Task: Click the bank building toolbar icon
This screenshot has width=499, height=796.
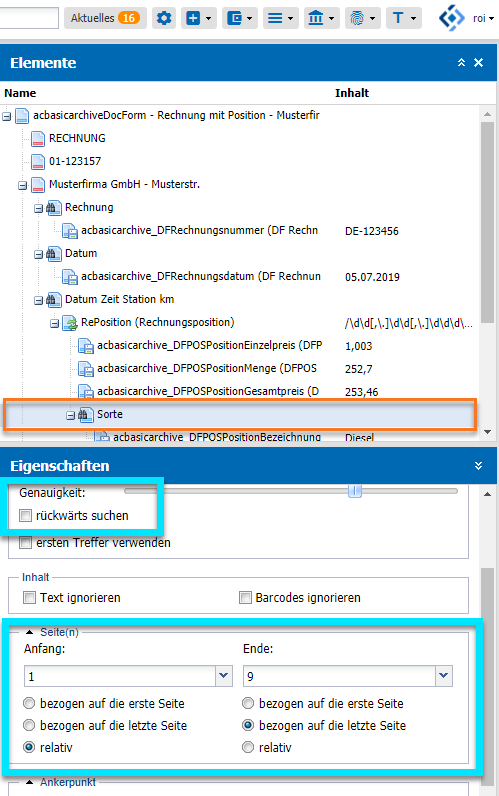Action: [321, 18]
